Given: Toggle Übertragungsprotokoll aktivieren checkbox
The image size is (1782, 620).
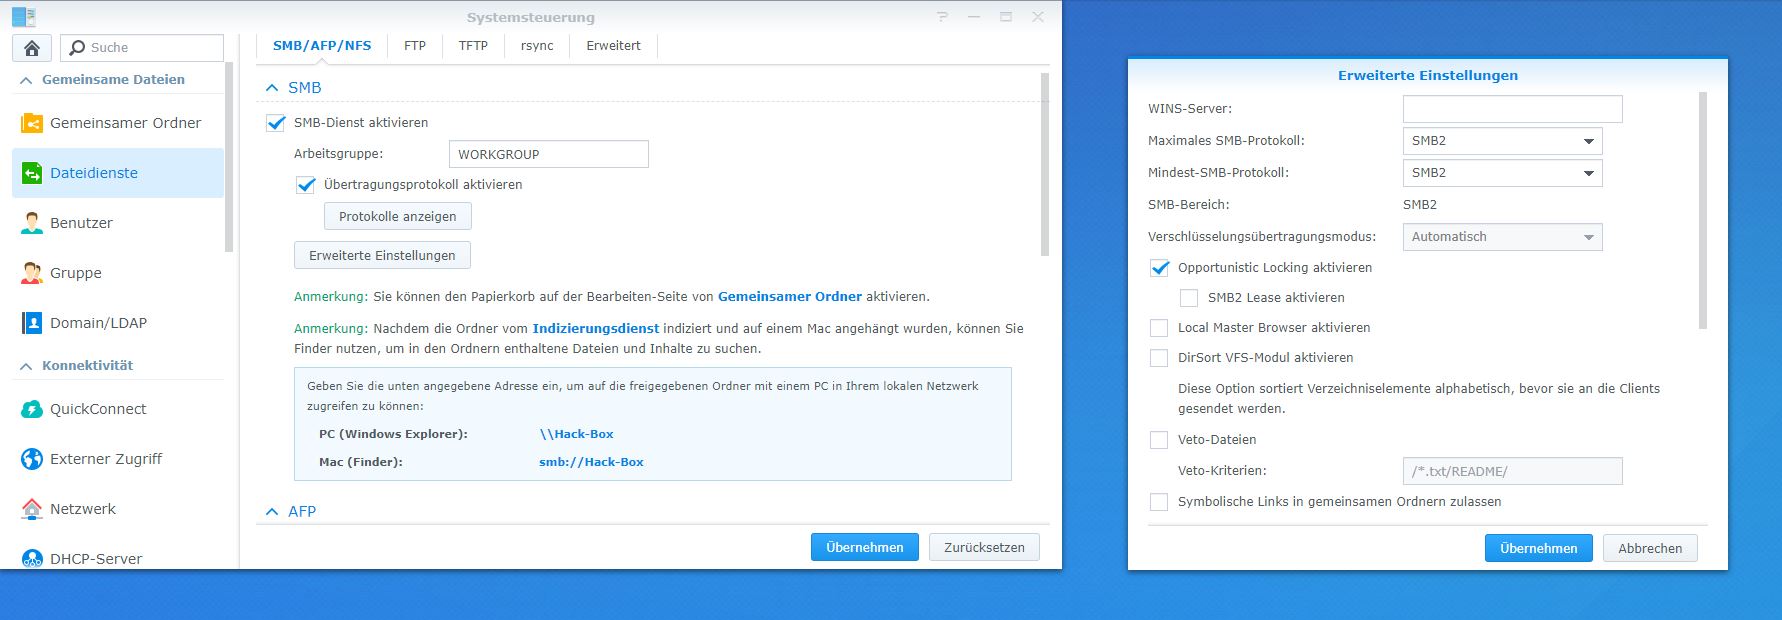Looking at the screenshot, I should pos(306,185).
